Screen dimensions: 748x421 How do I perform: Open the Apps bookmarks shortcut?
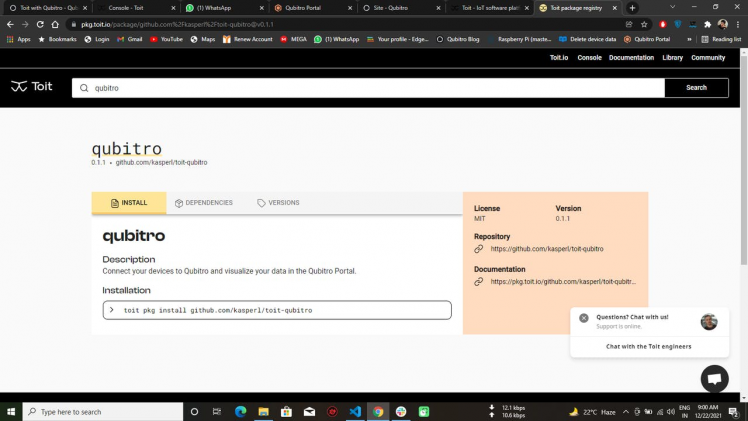19,39
